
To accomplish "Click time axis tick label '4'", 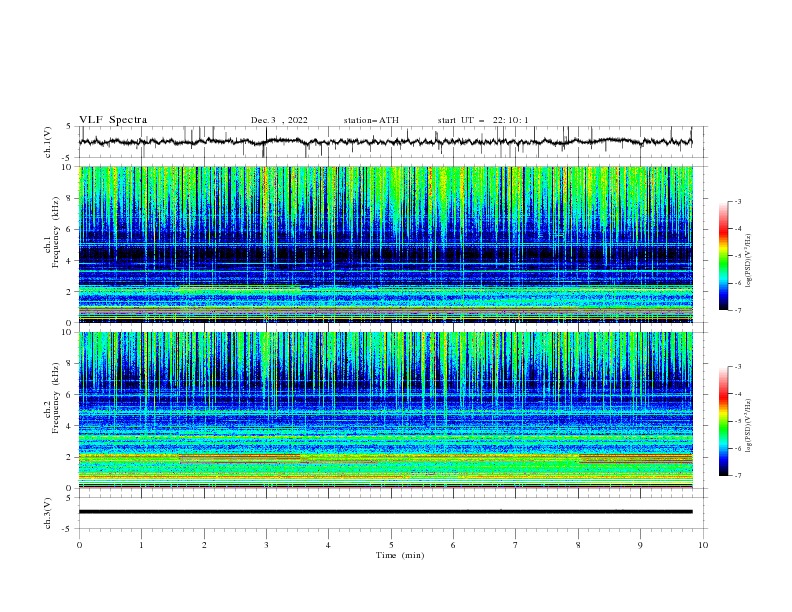I will tap(328, 545).
